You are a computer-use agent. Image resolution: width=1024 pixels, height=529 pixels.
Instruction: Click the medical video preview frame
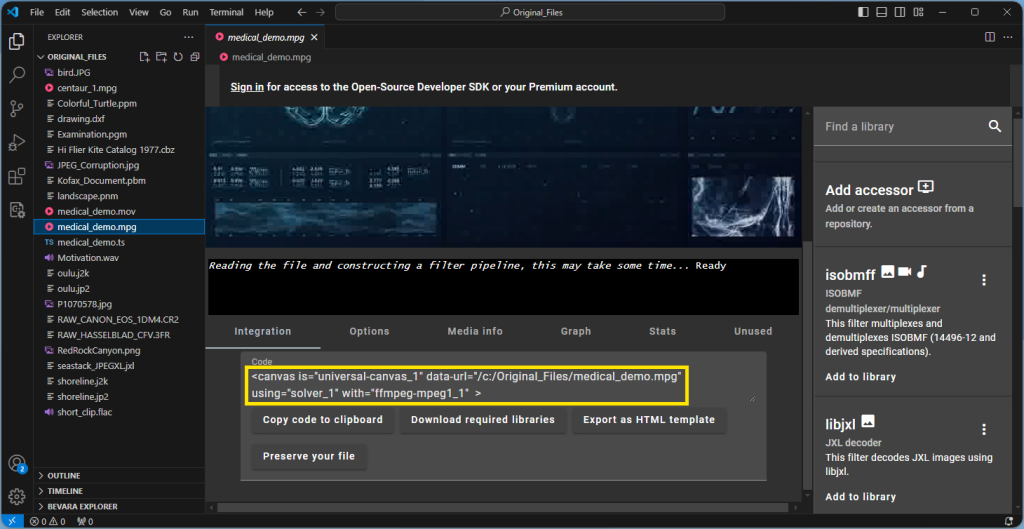pyautogui.click(x=505, y=176)
